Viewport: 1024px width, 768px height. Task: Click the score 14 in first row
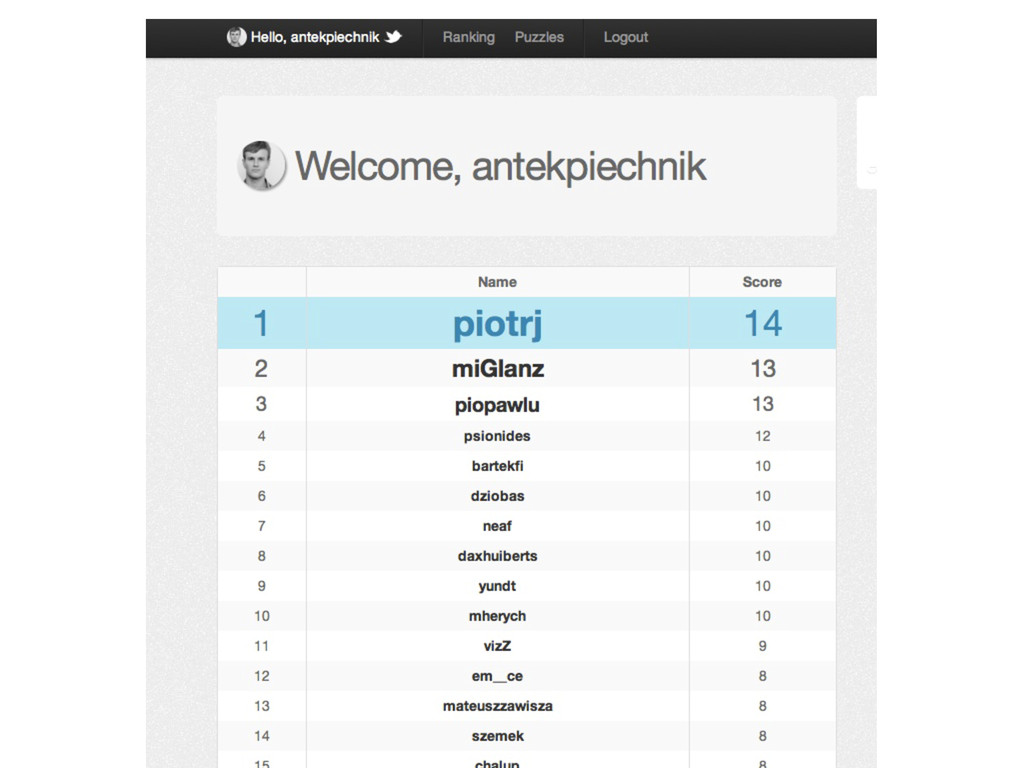[x=763, y=324]
